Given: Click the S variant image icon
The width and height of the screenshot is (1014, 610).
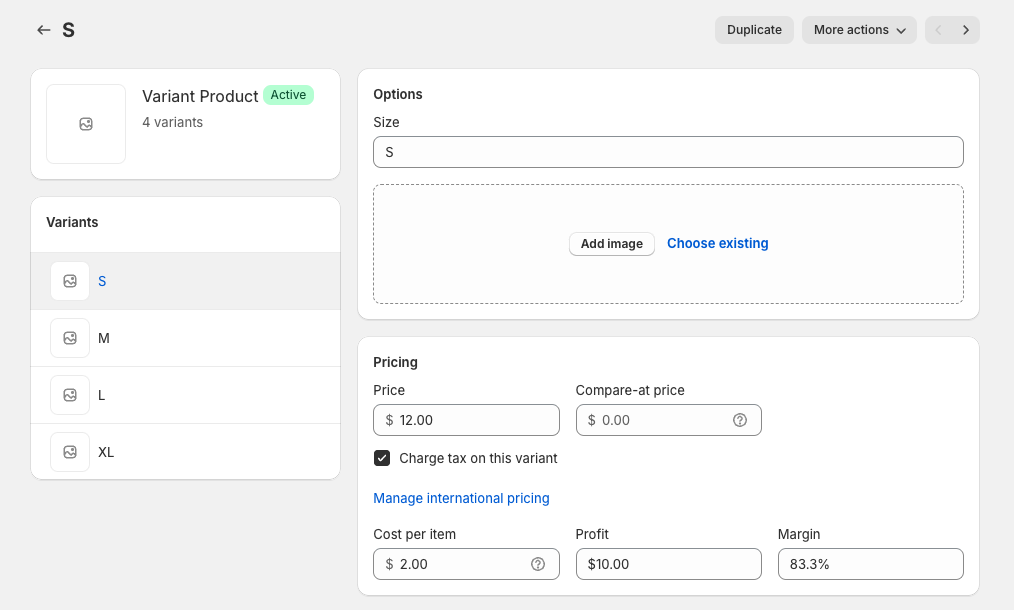Looking at the screenshot, I should click(x=70, y=281).
